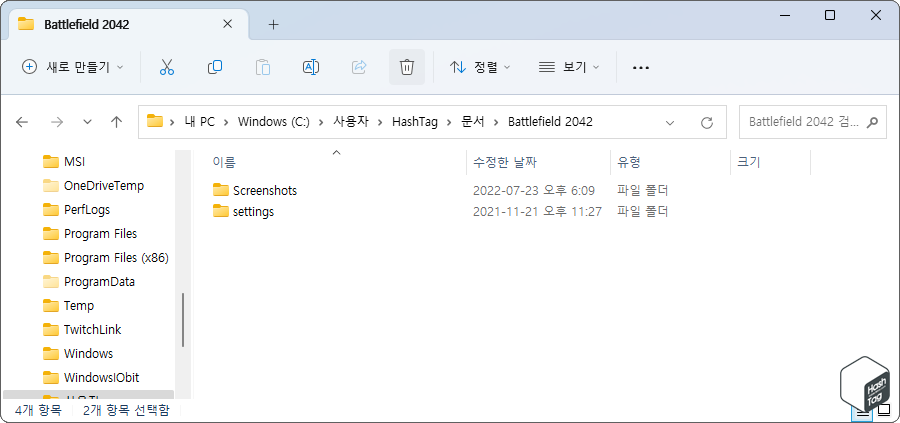
Task: Select PerfLogs in navigation tree
Action: click(x=87, y=209)
